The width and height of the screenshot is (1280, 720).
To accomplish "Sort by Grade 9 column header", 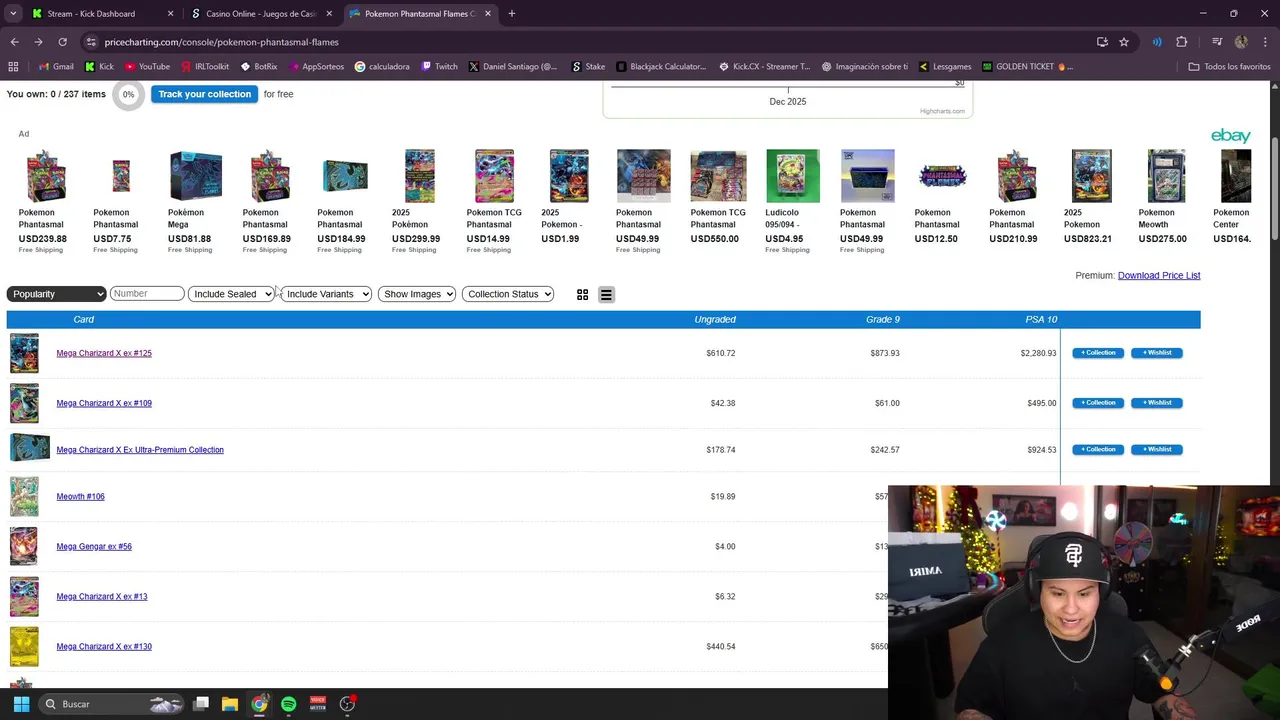I will (883, 320).
